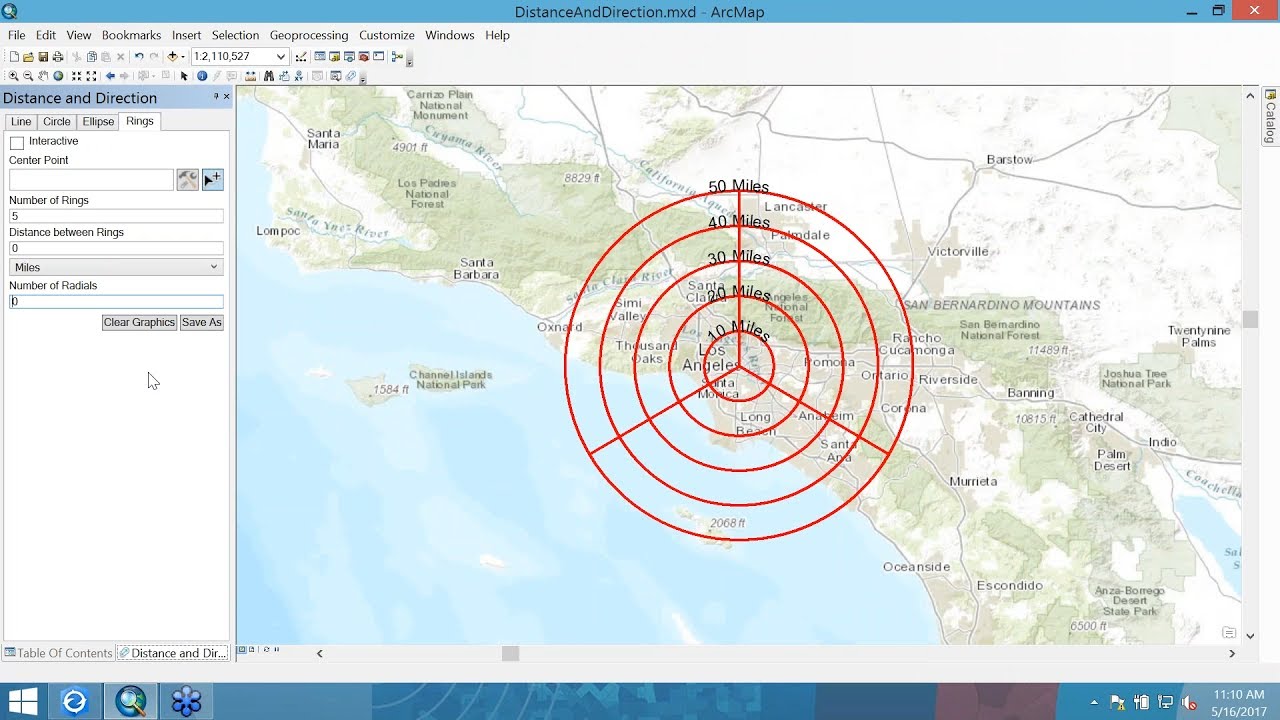Click the Add Data button
1280x720 pixels.
pos(172,57)
